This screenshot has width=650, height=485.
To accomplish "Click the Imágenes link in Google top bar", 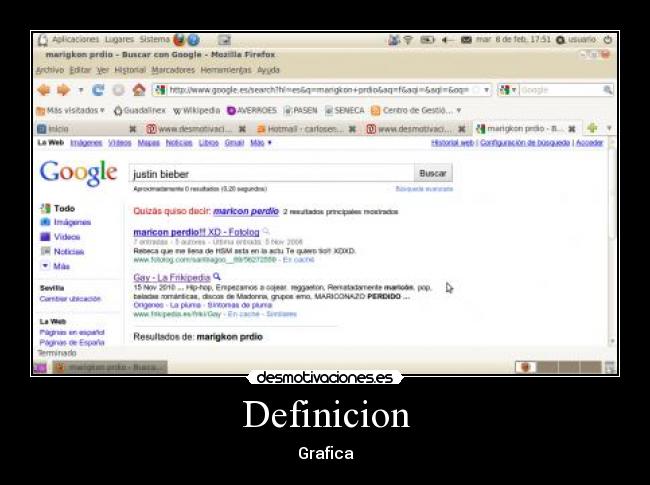I will 86,143.
